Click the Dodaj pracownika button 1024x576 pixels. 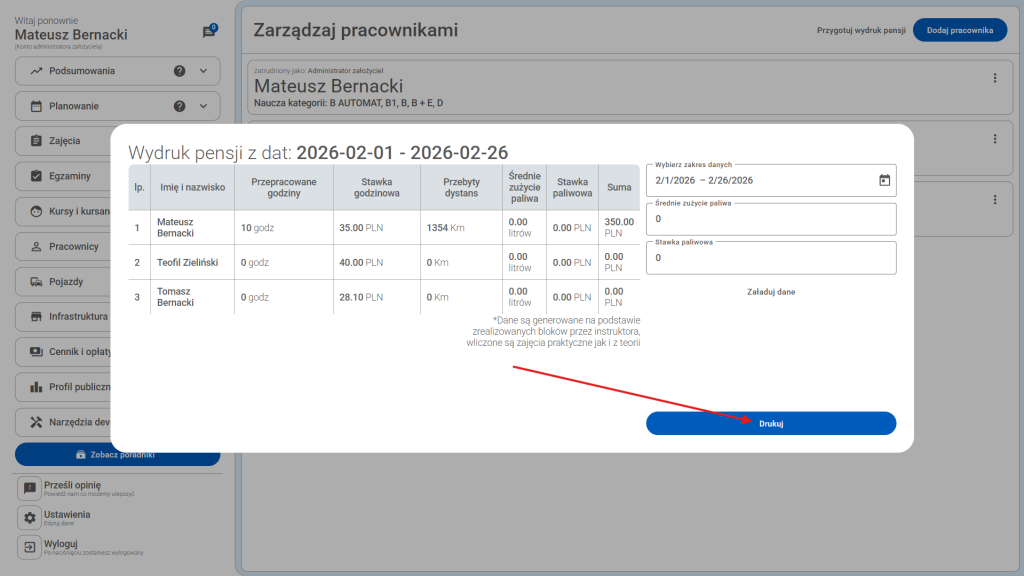[x=959, y=31]
